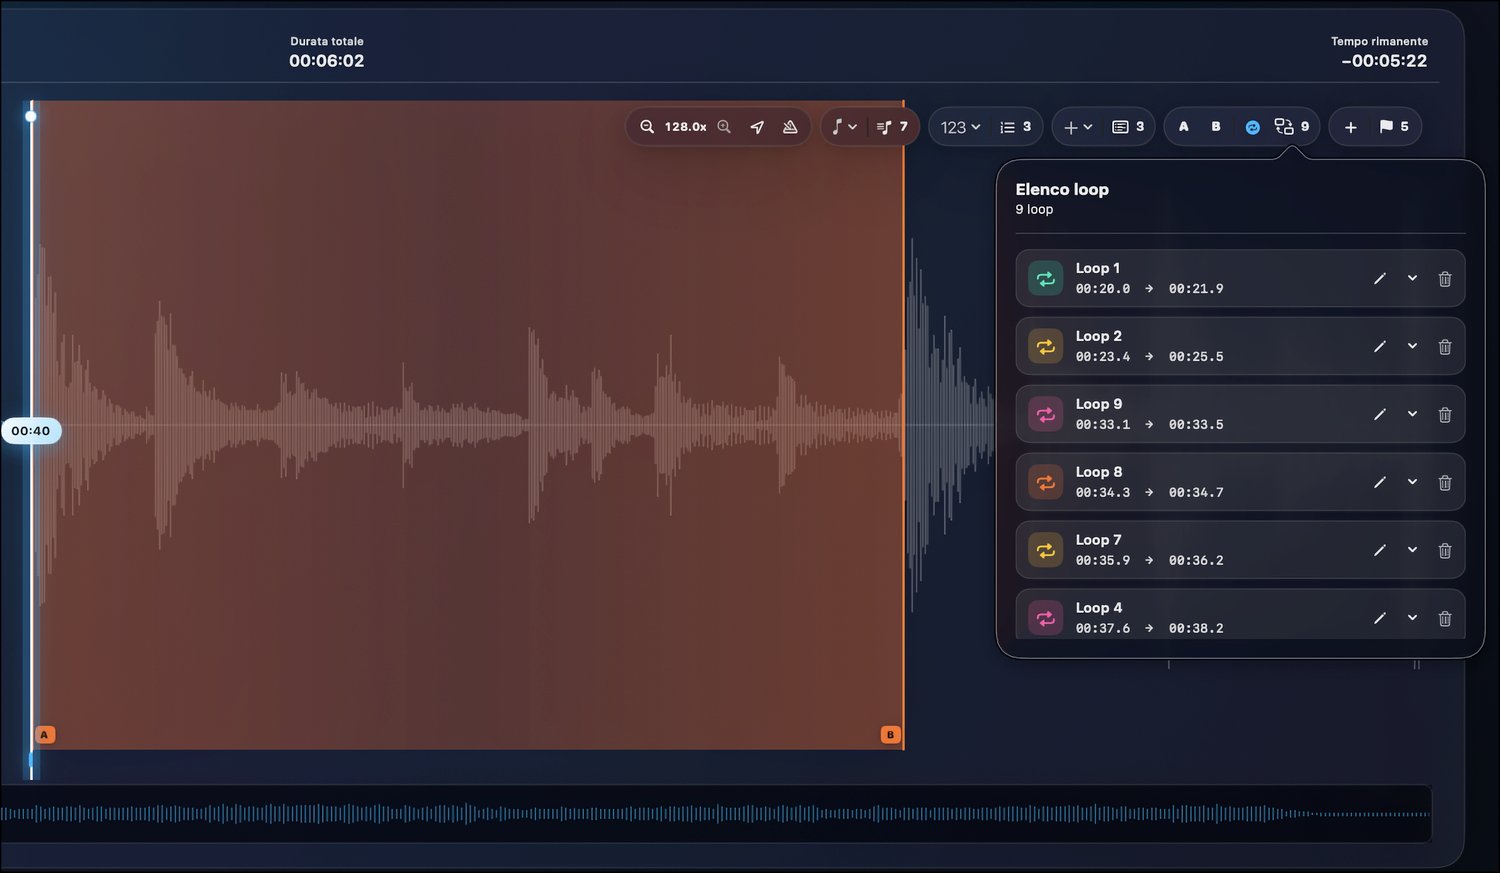Activate Loop 1 via its green icon
This screenshot has width=1500, height=873.
click(1046, 279)
